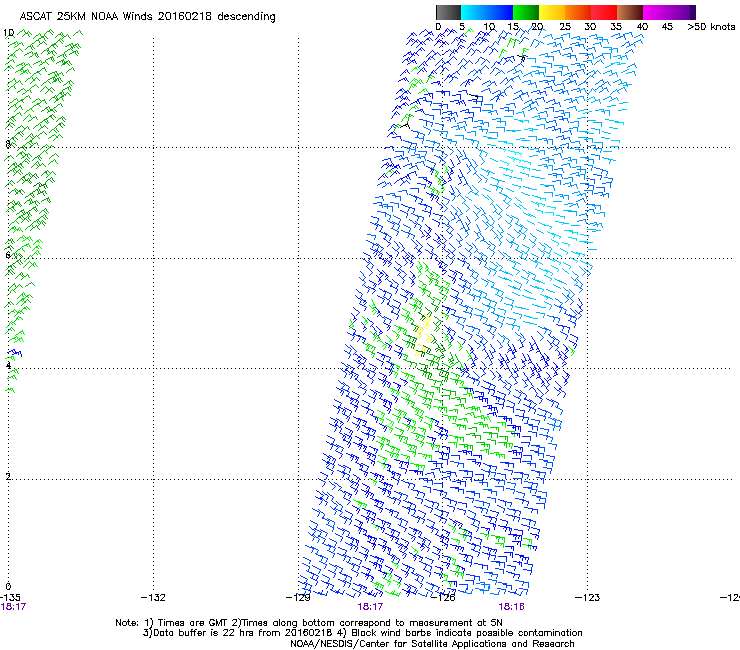Click the purple time '18:17' near -129
This screenshot has width=740, height=650.
pyautogui.click(x=370, y=607)
